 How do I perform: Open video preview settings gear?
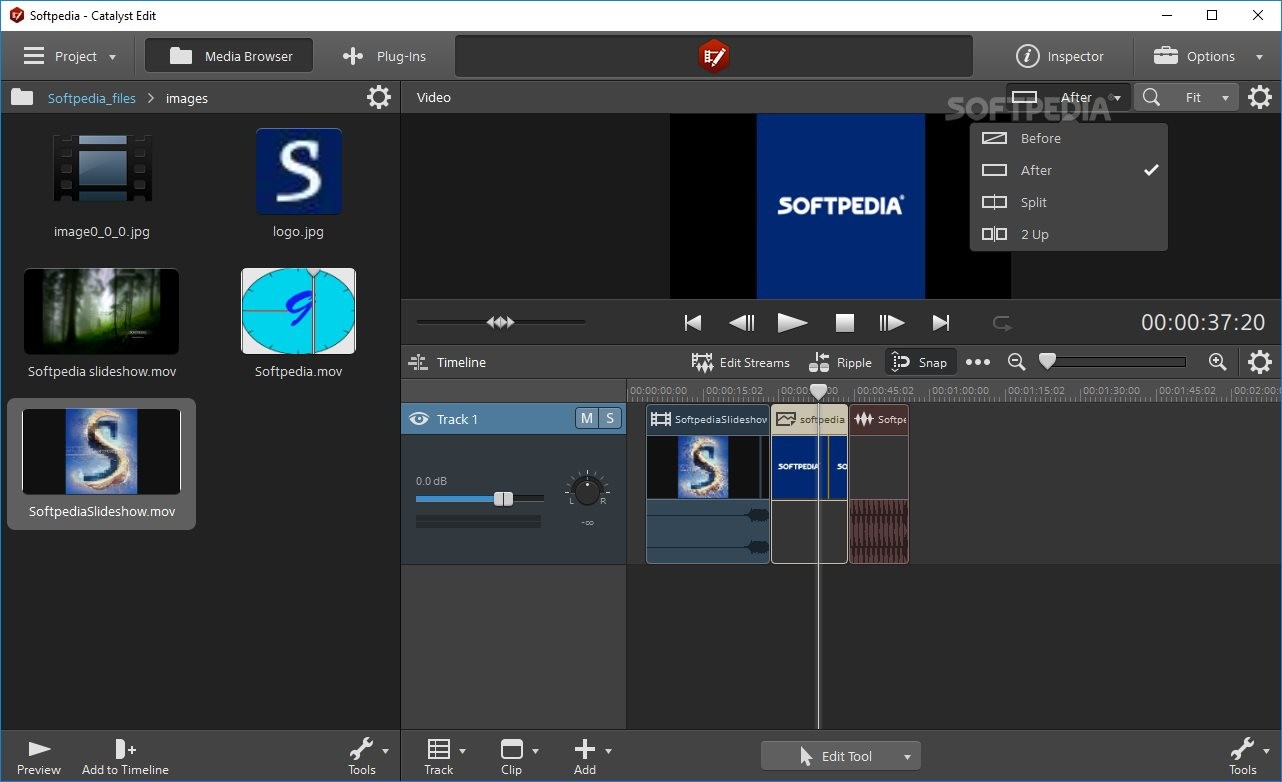(1260, 97)
